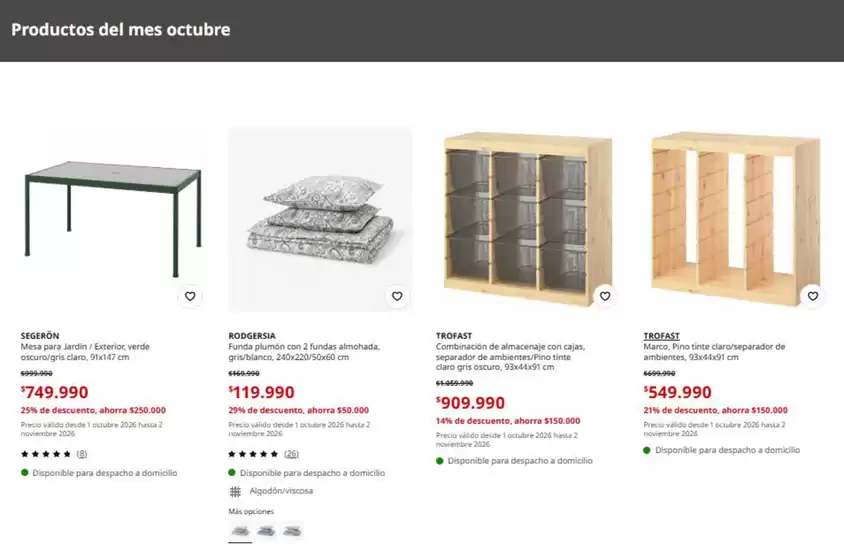
Task: Select second RODGERSIA option thumbnail
Action: [x=266, y=531]
